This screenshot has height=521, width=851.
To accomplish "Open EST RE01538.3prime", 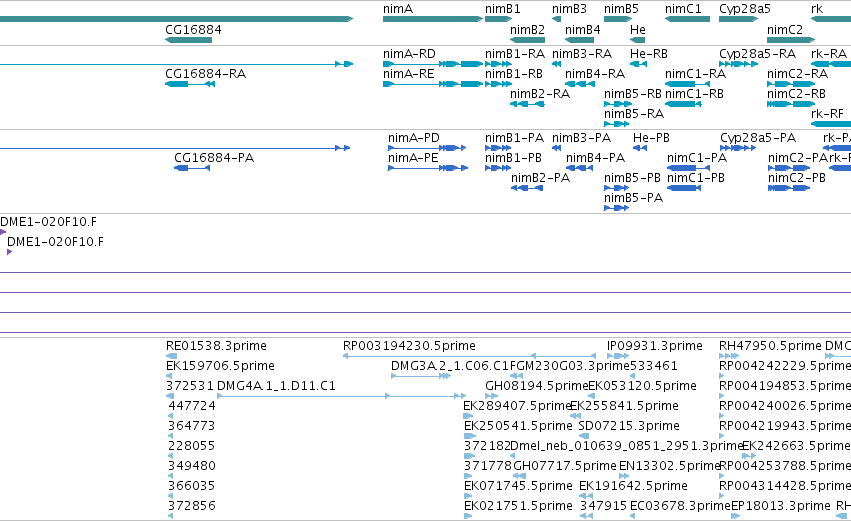I will (x=172, y=356).
